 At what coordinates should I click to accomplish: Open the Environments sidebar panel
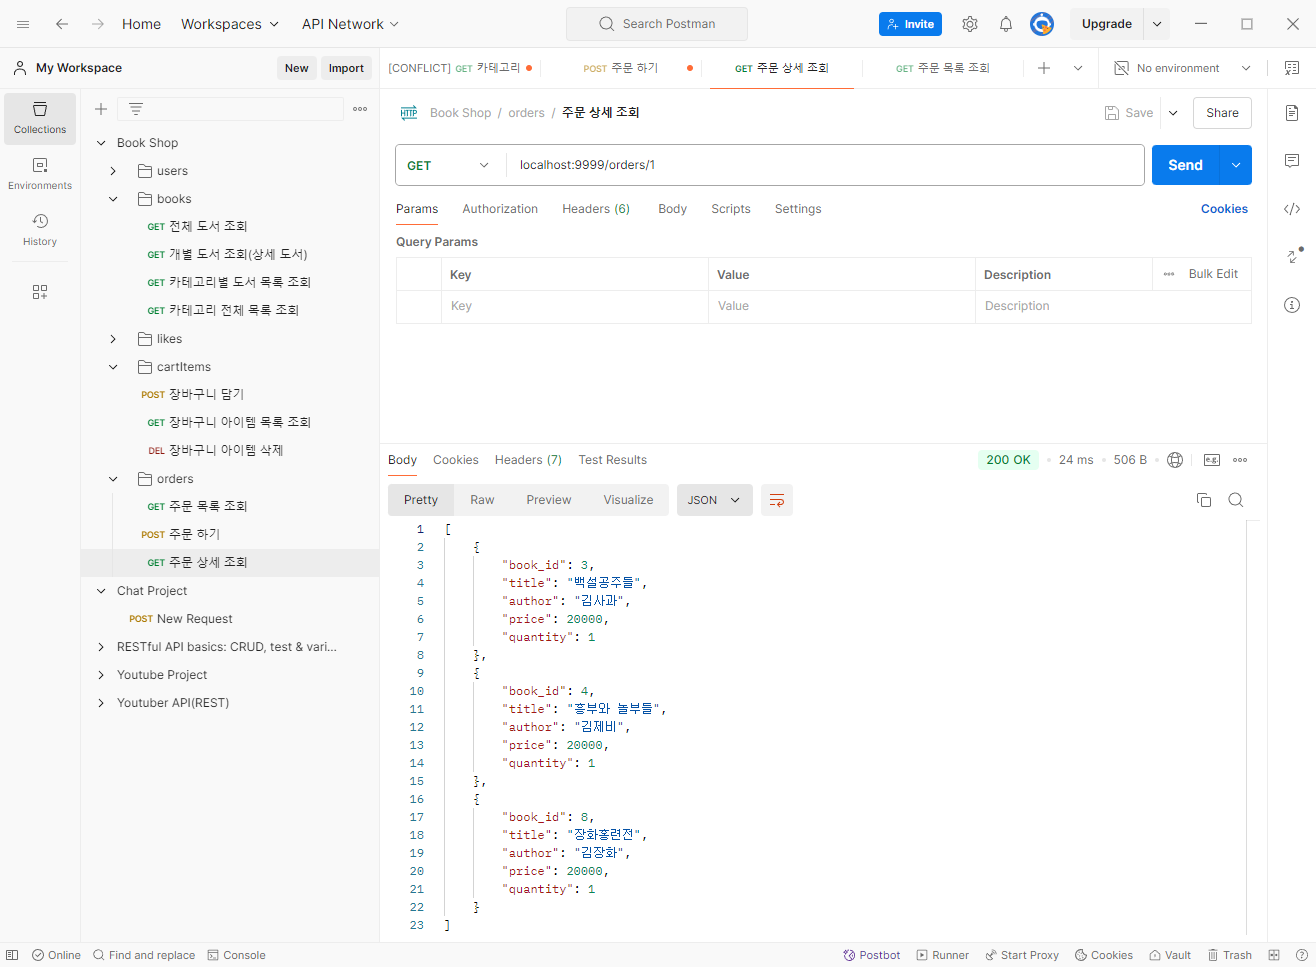click(40, 174)
